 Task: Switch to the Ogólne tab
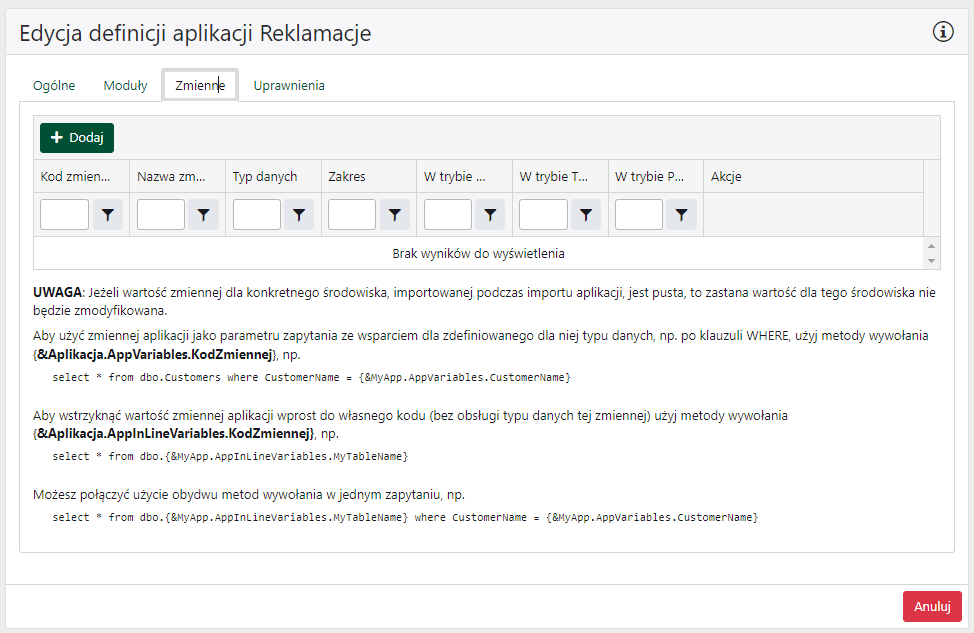pos(54,85)
